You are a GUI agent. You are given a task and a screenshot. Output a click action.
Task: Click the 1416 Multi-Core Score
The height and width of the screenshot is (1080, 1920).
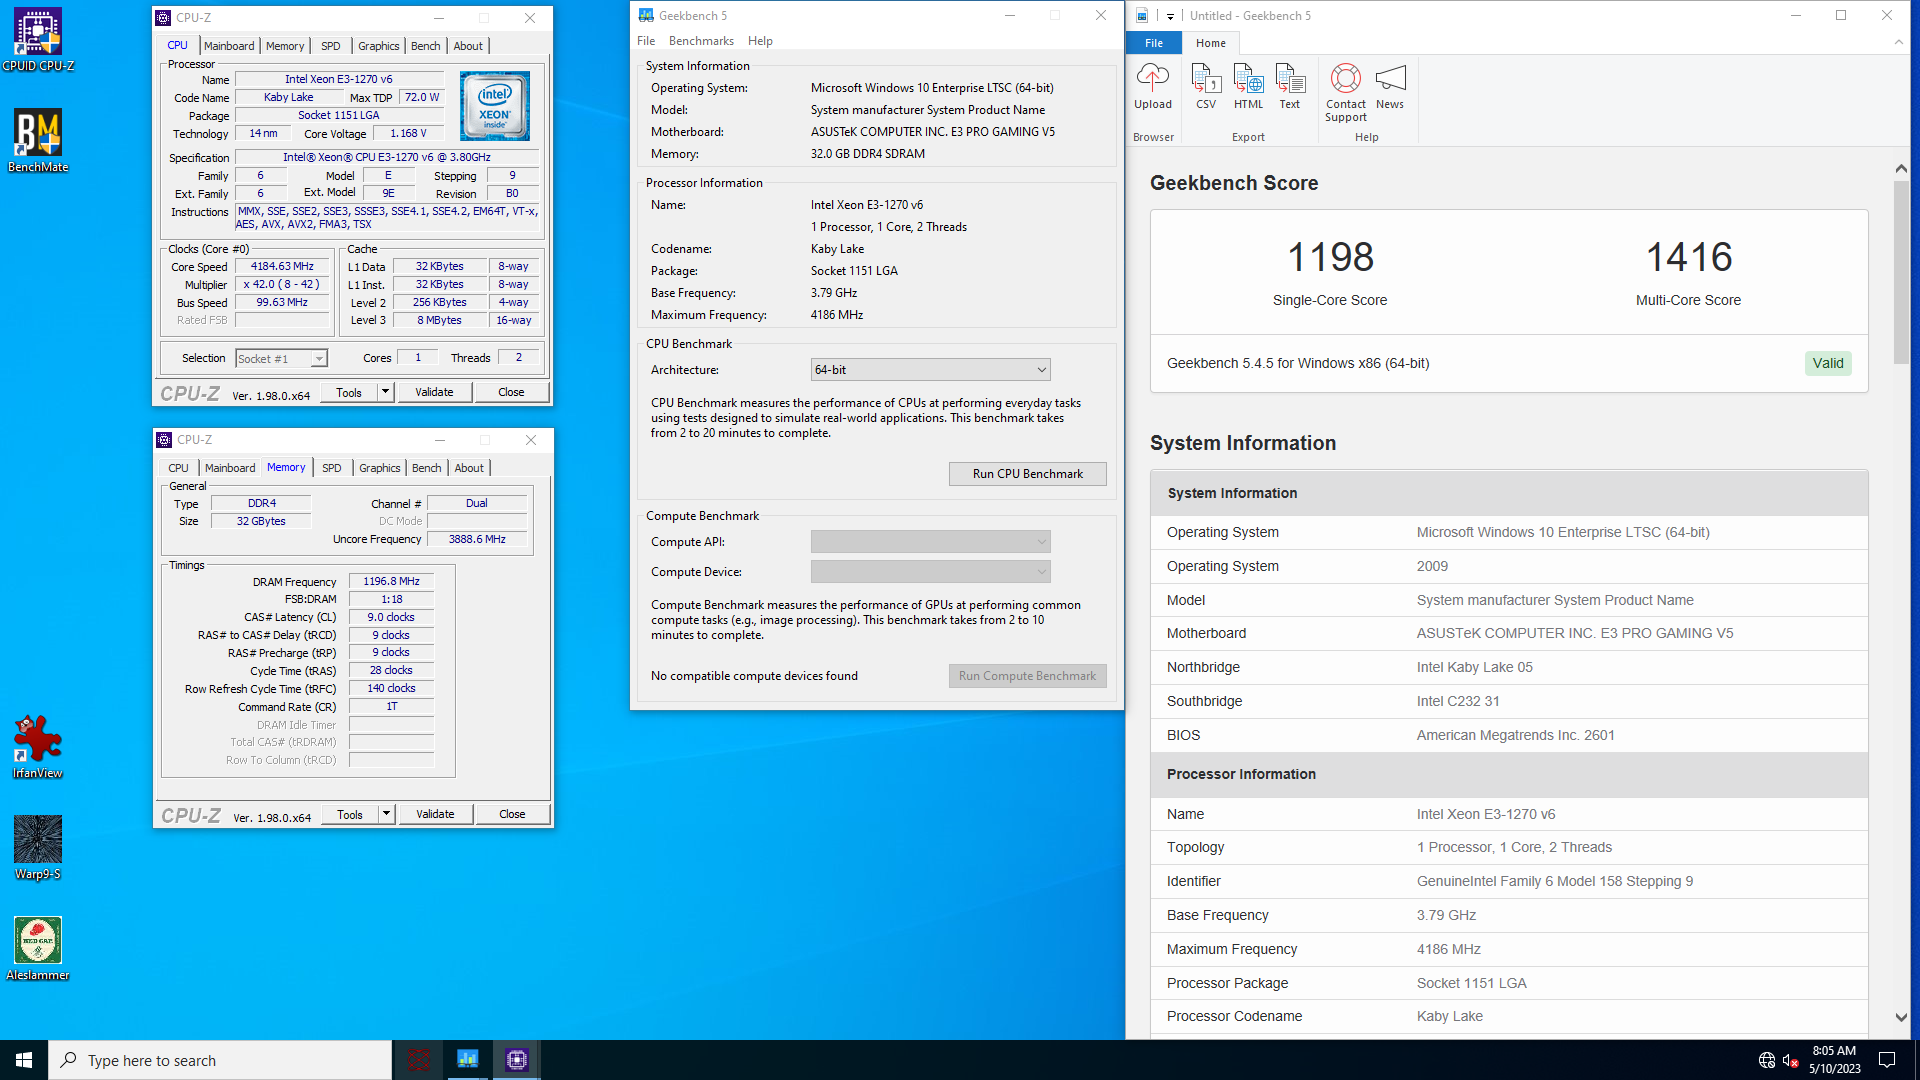click(x=1689, y=257)
